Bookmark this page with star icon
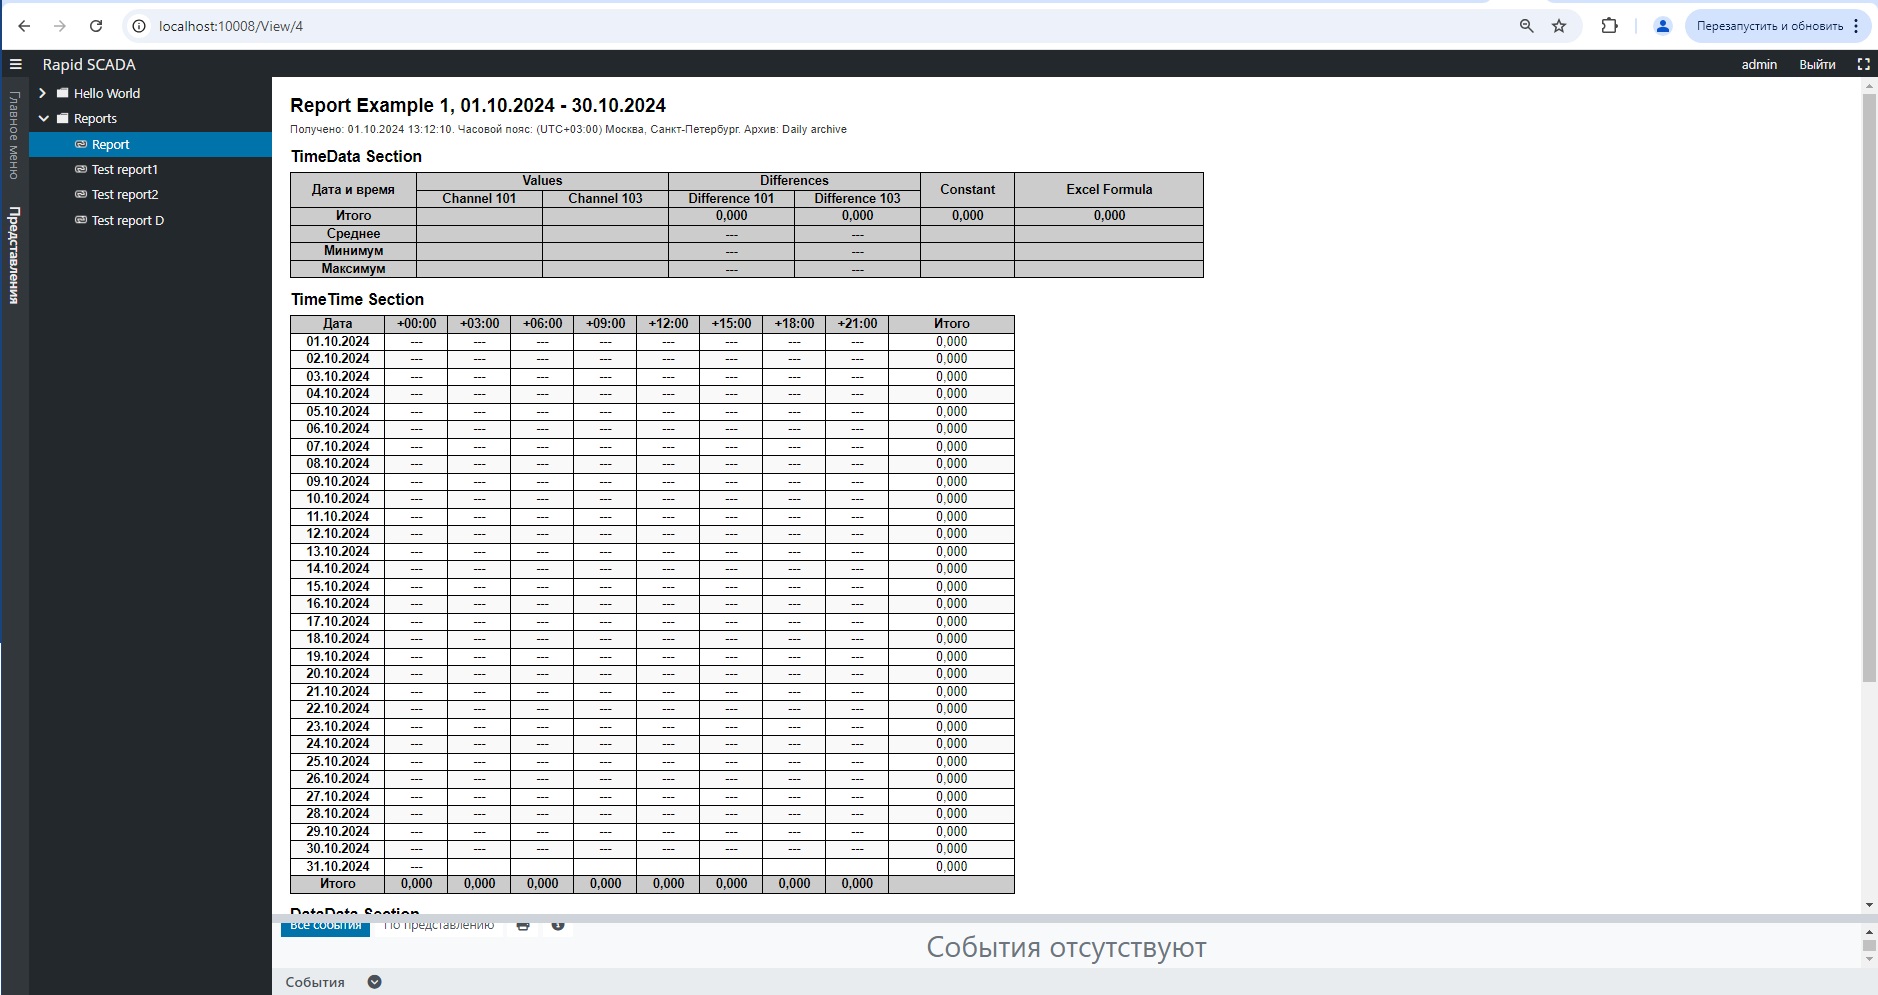Image resolution: width=1878 pixels, height=995 pixels. pos(1559,26)
